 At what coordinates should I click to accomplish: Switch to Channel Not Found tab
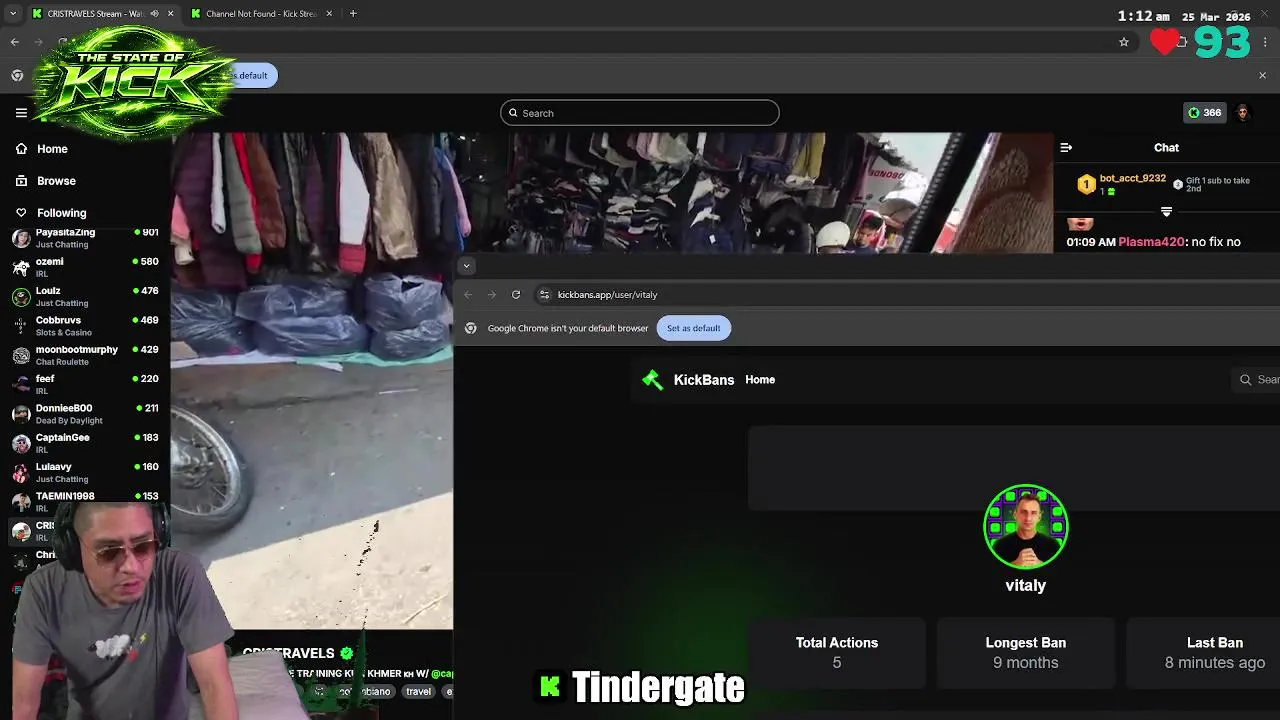[x=261, y=14]
